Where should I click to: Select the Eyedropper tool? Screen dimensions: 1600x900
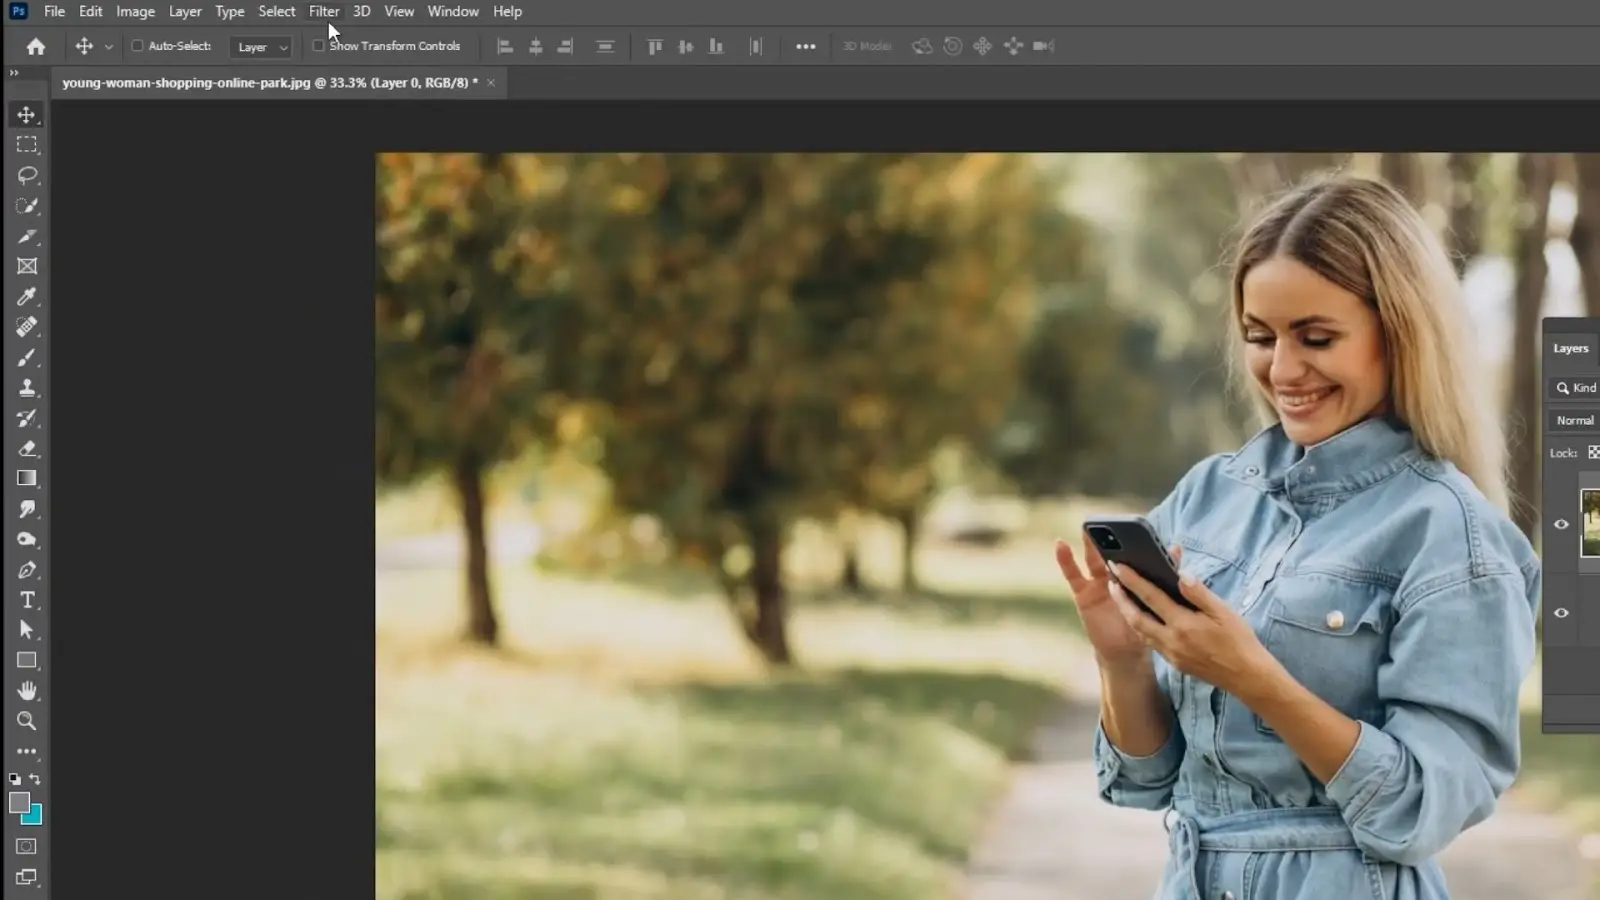pyautogui.click(x=27, y=297)
